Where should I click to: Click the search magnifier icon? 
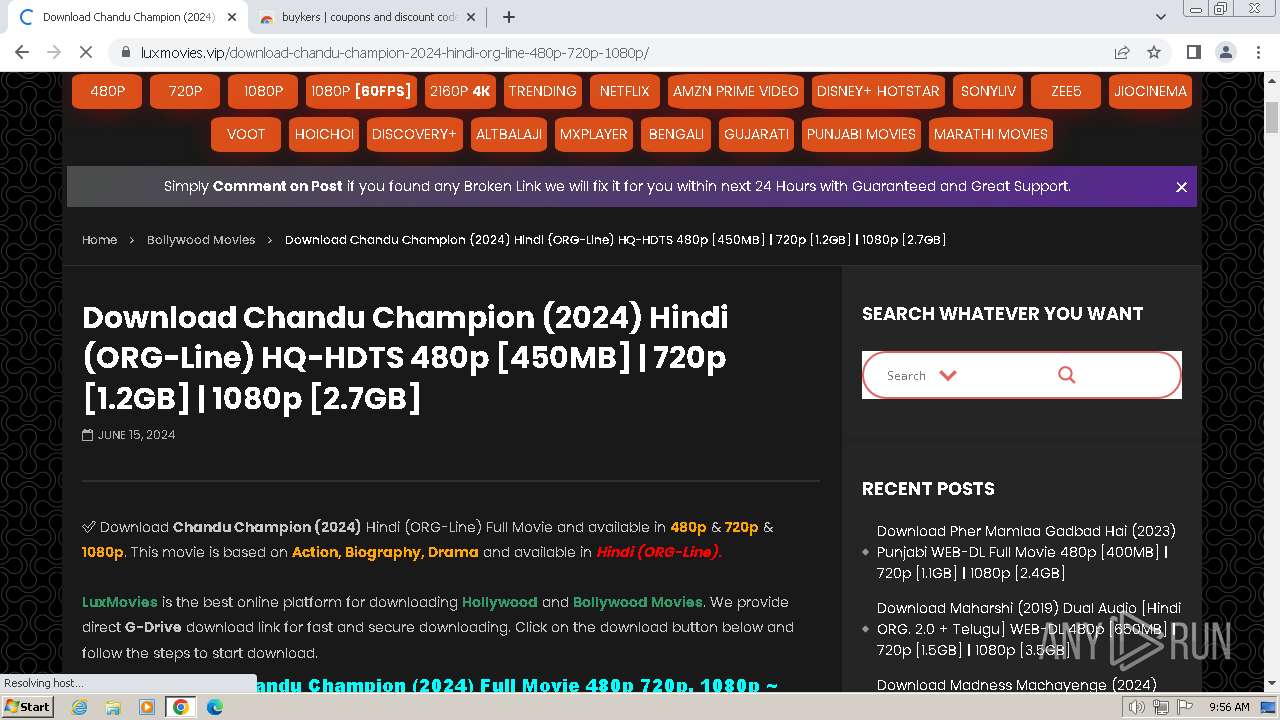[x=1066, y=375]
